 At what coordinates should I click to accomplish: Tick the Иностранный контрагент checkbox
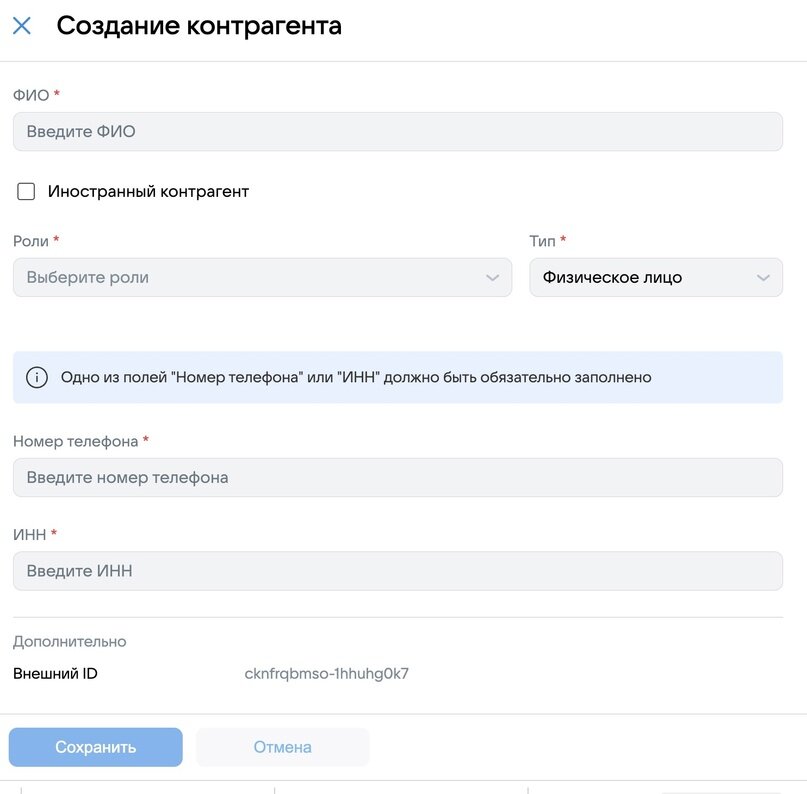tap(26, 192)
